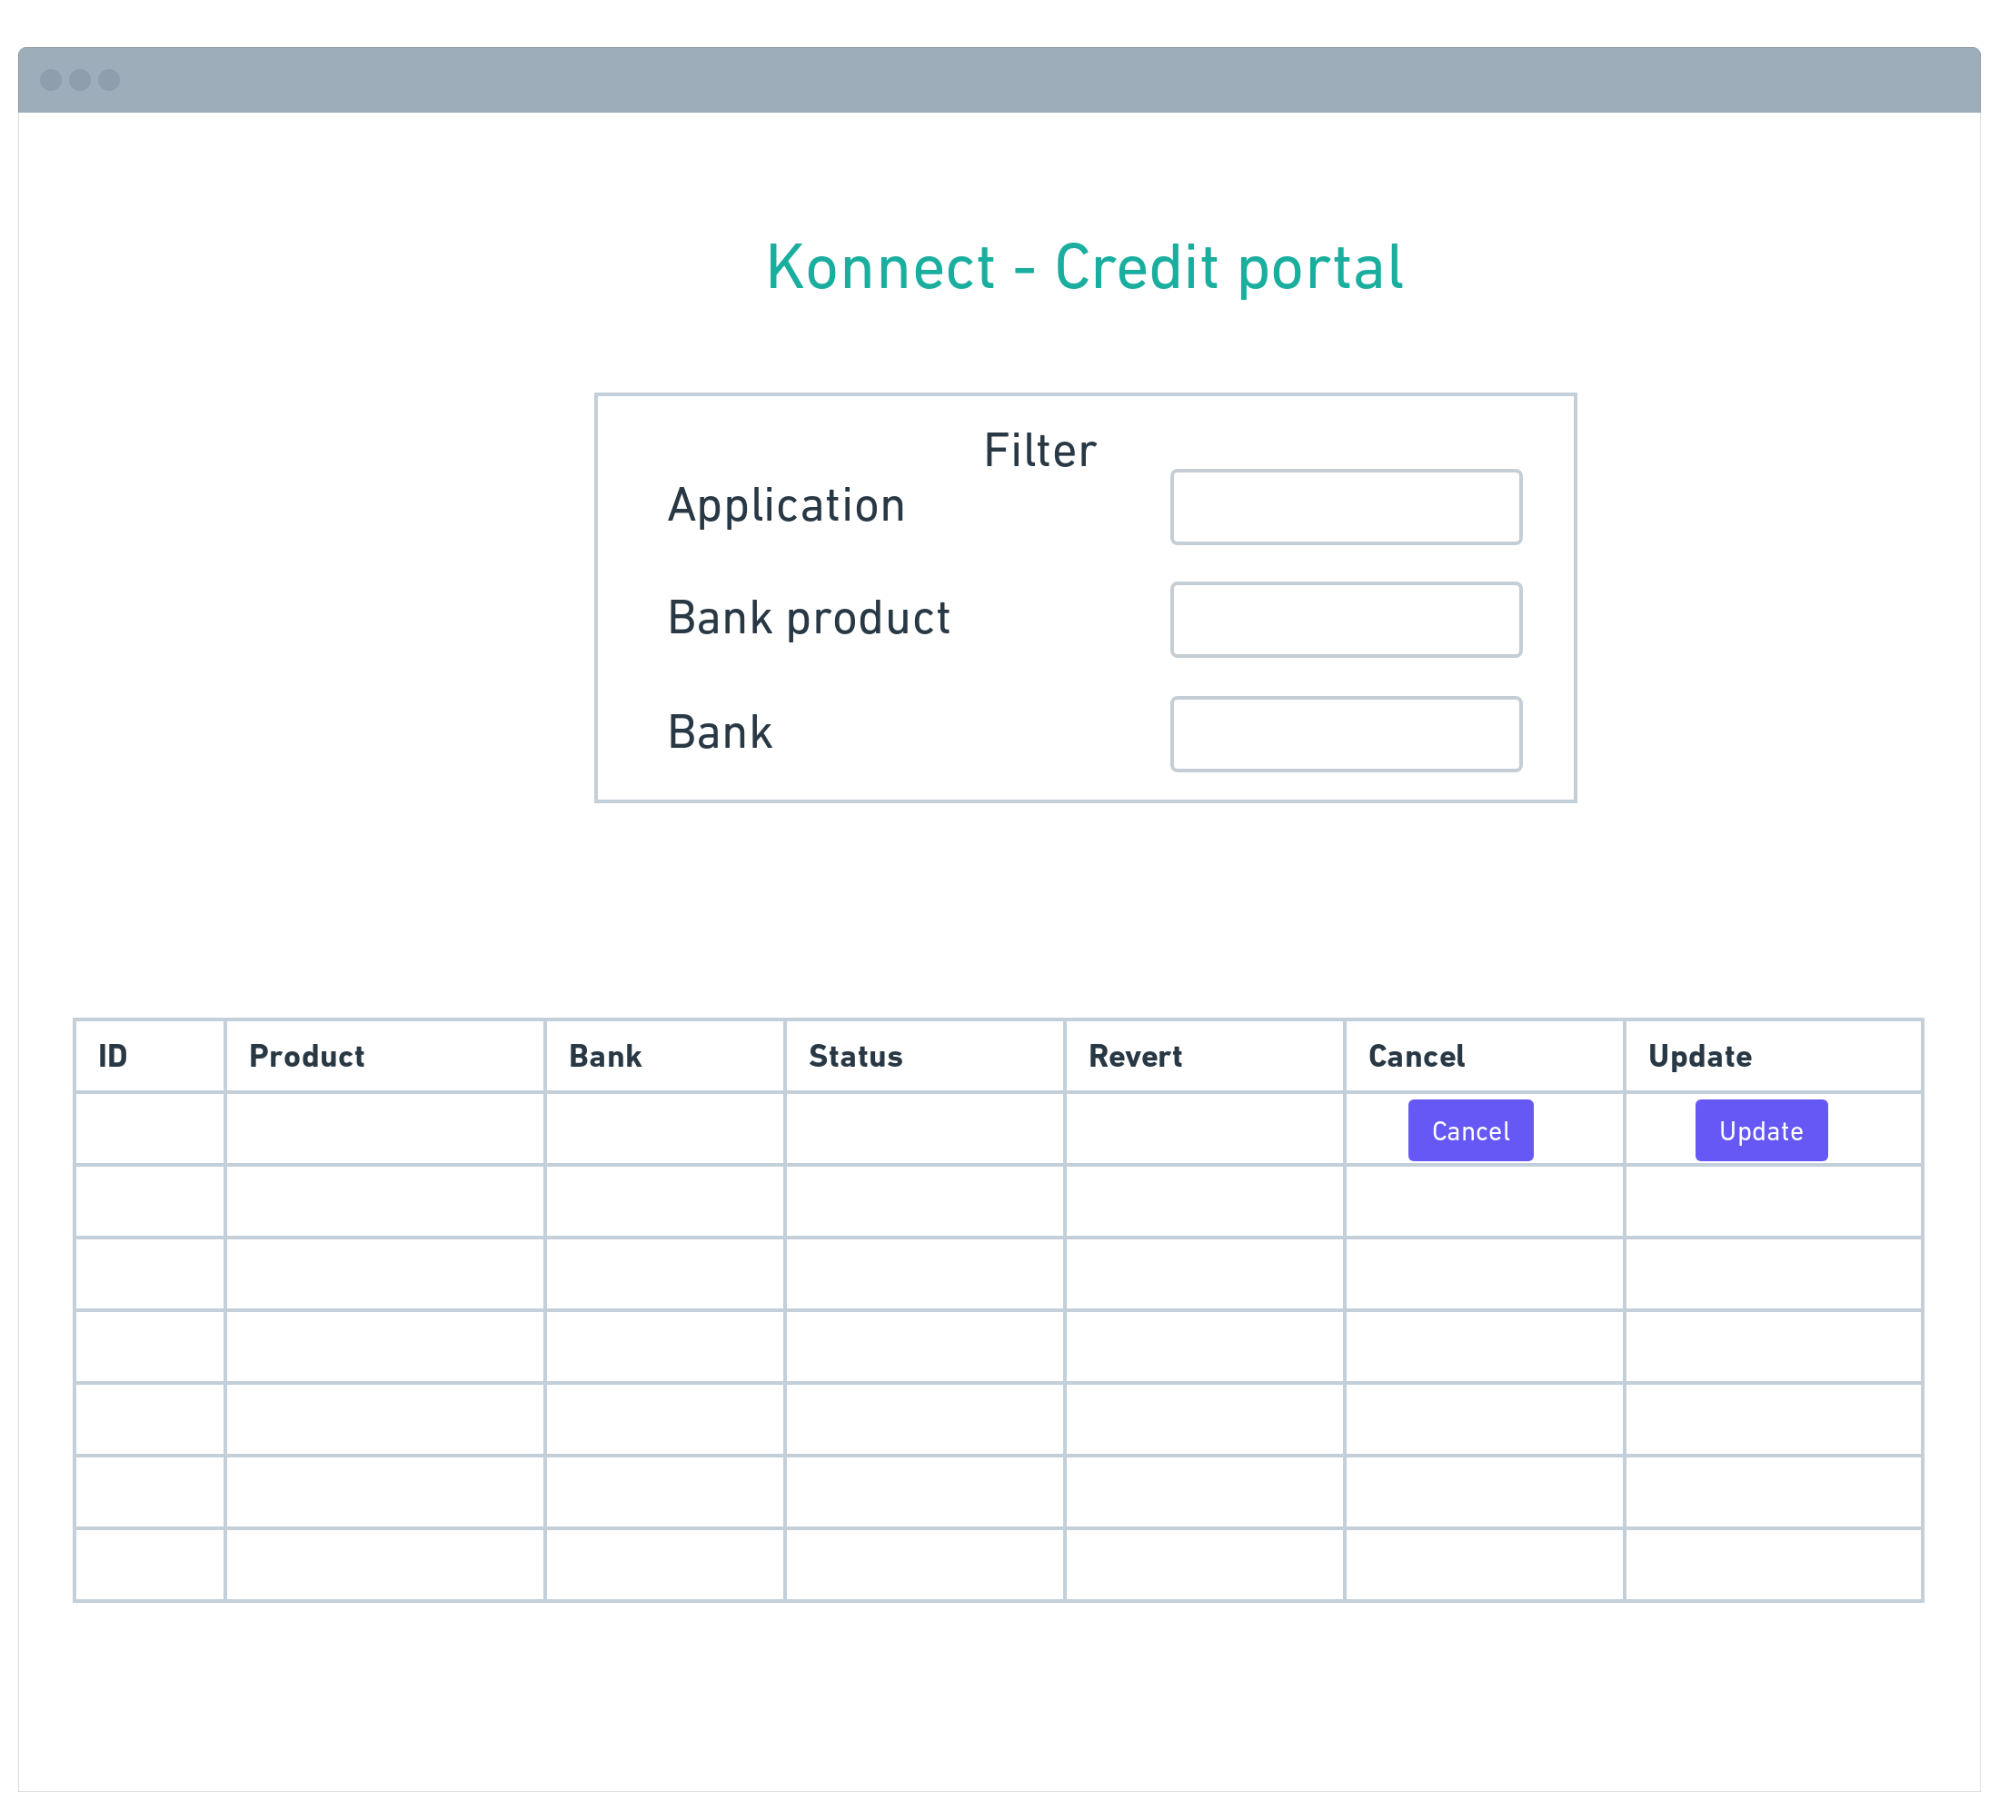Click the Cancel column header text

tap(1416, 1056)
